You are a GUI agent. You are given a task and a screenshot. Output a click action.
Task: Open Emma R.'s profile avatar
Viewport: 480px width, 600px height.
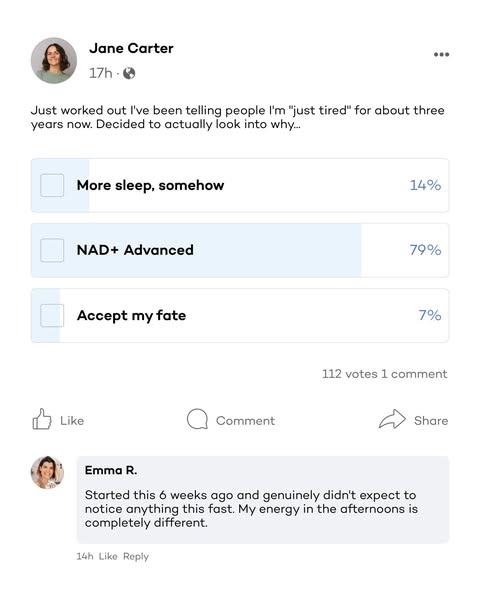tap(47, 472)
